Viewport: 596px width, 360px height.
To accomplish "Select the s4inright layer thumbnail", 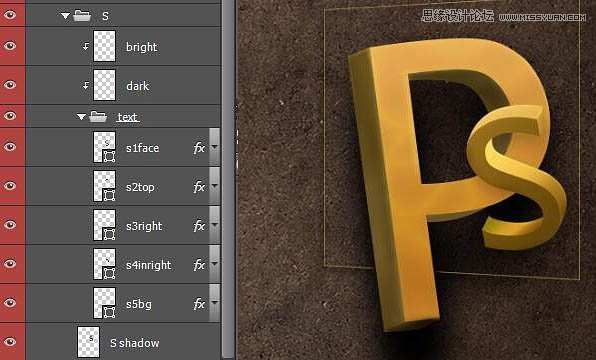I will (x=105, y=264).
